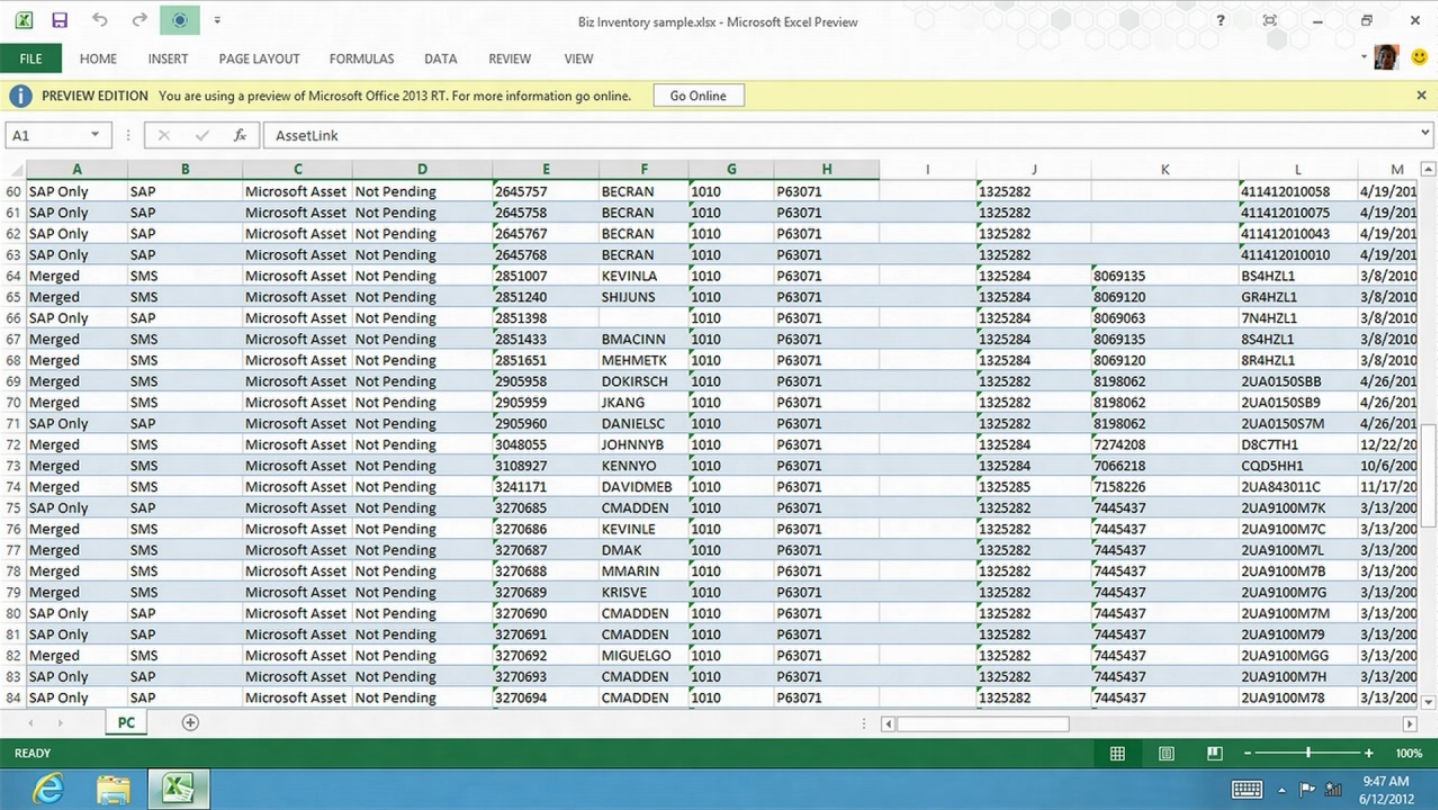
Task: Add a new sheet with plus icon
Action: point(190,723)
